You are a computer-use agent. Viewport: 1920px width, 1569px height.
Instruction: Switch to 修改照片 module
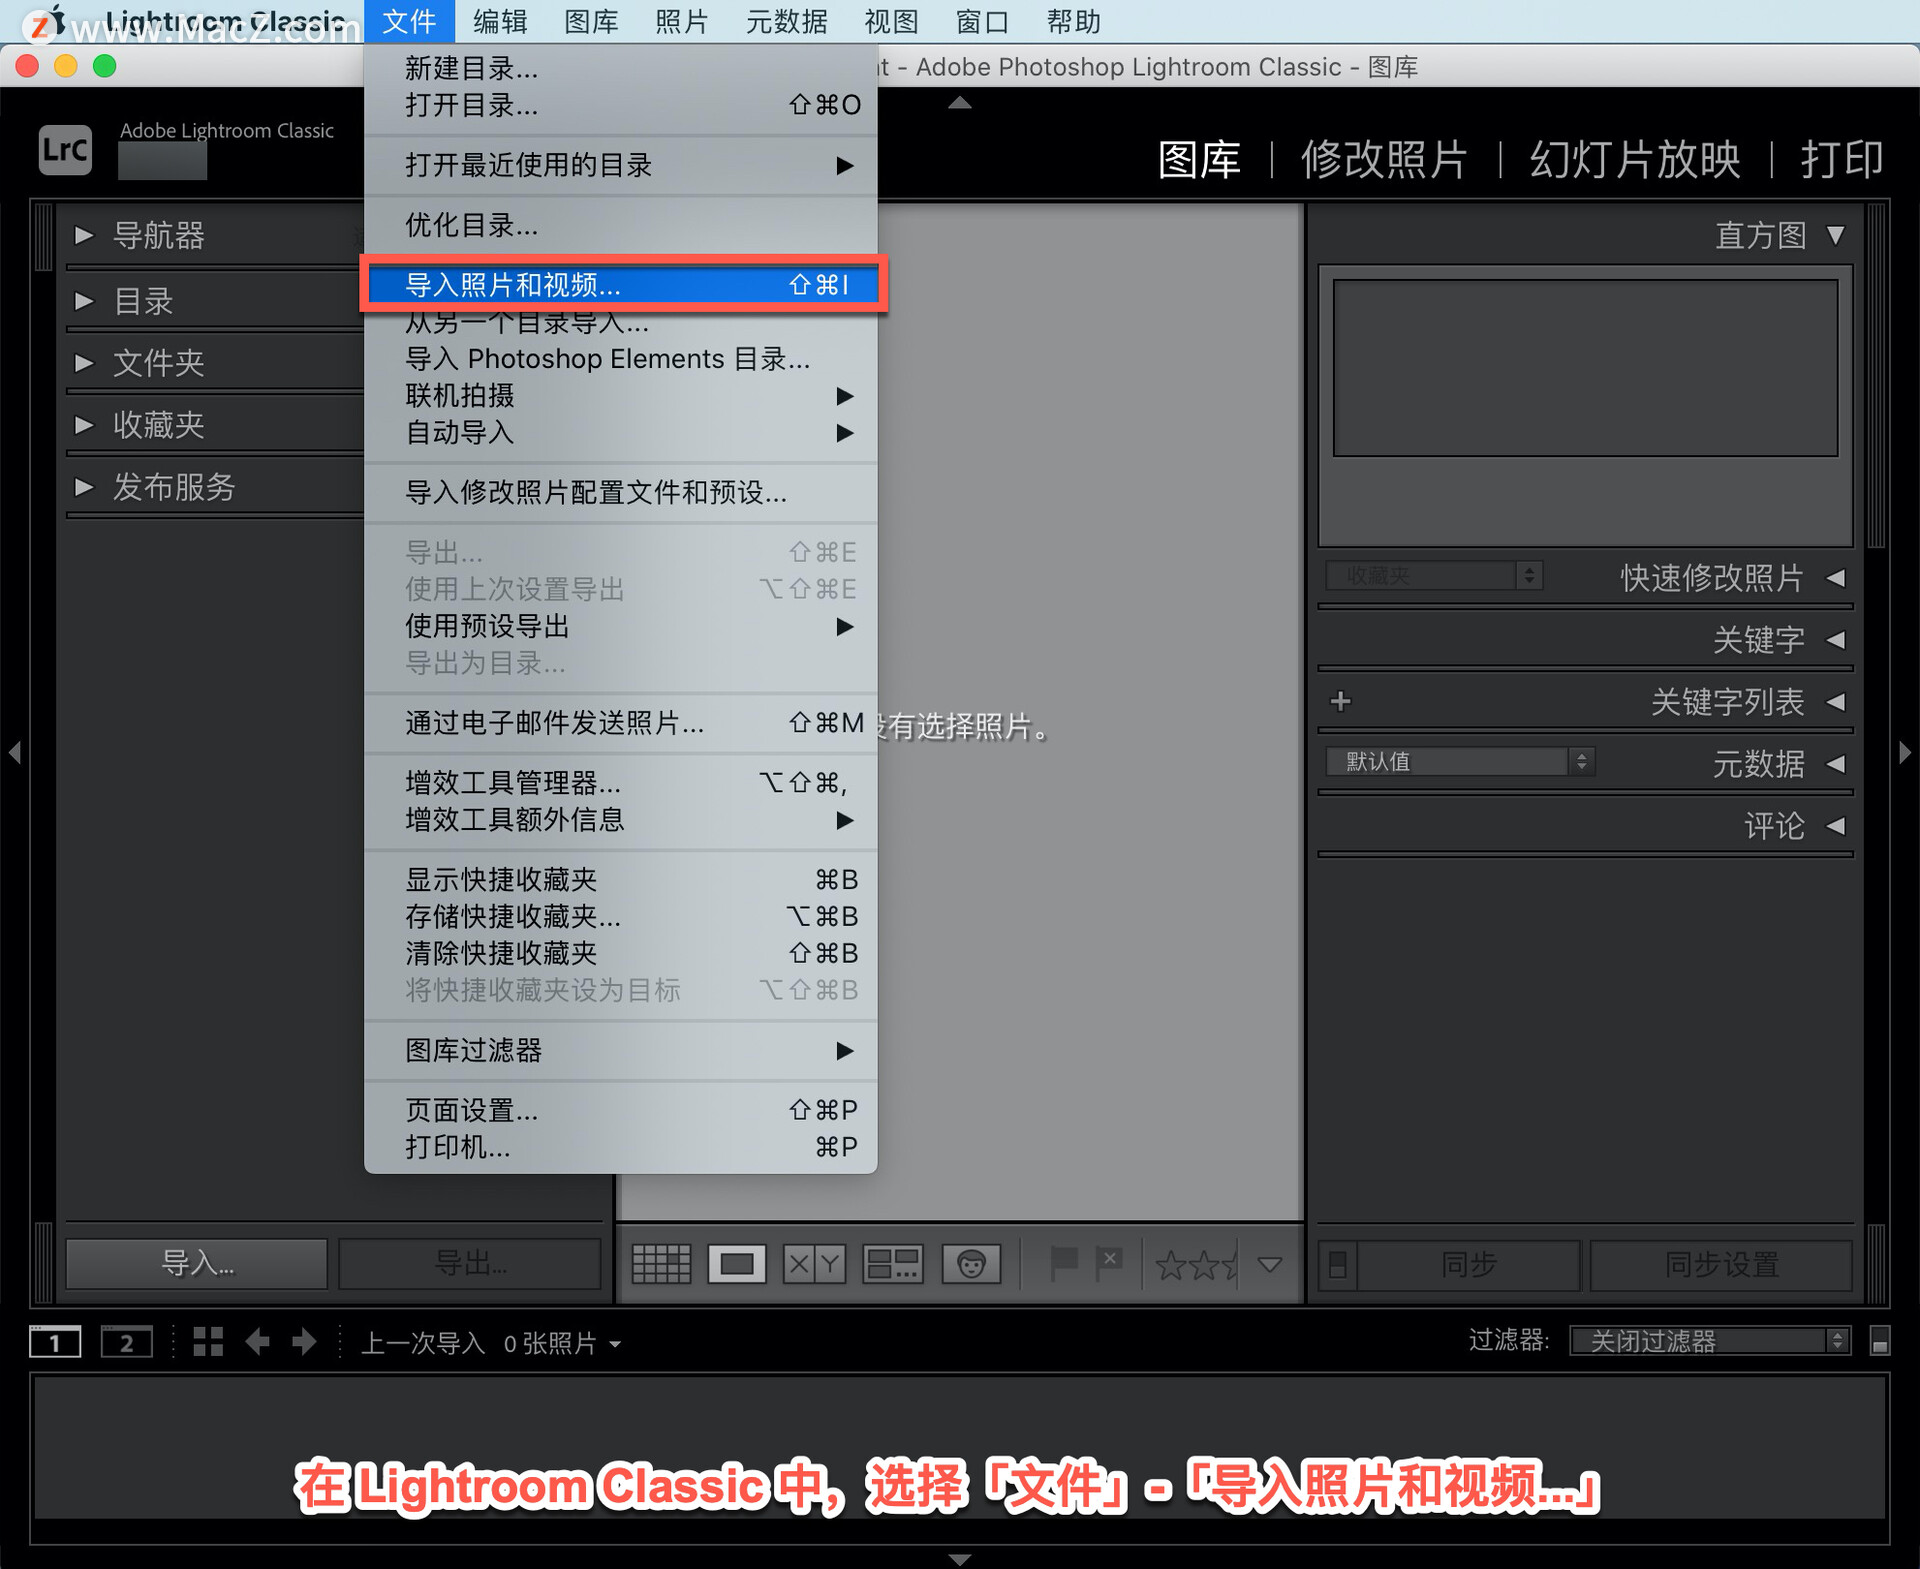1384,159
